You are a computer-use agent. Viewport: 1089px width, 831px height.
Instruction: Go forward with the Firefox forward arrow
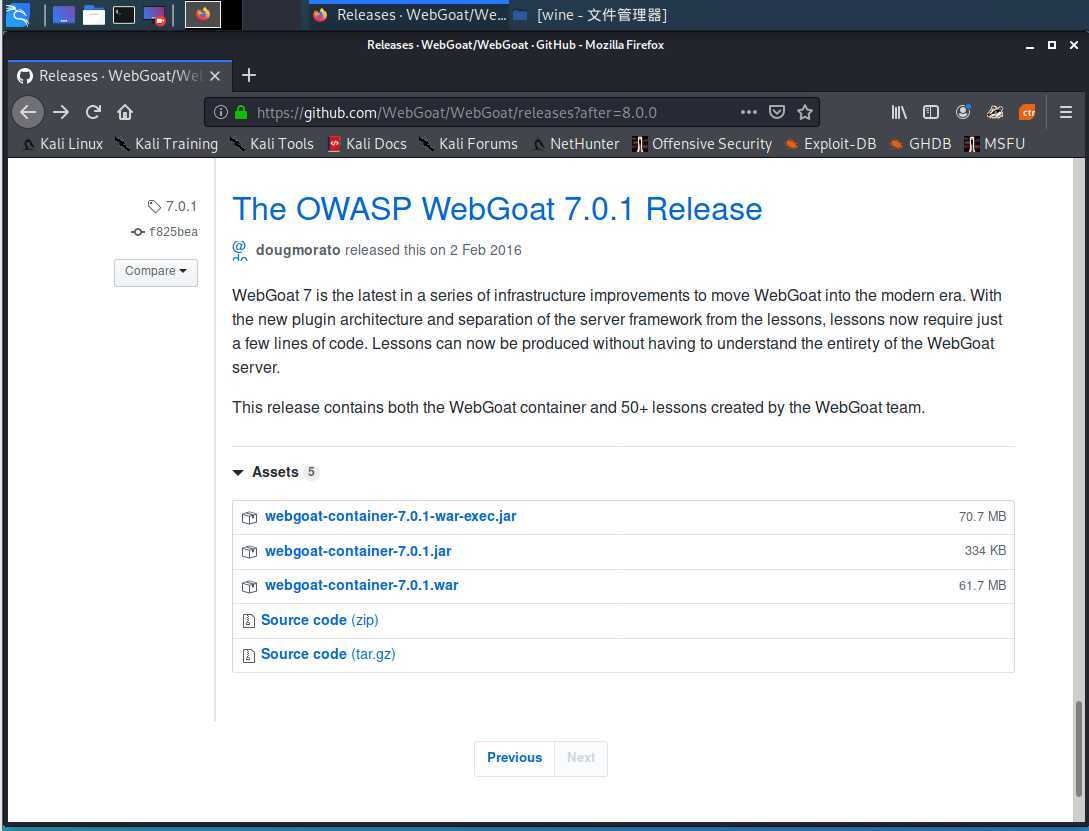61,112
